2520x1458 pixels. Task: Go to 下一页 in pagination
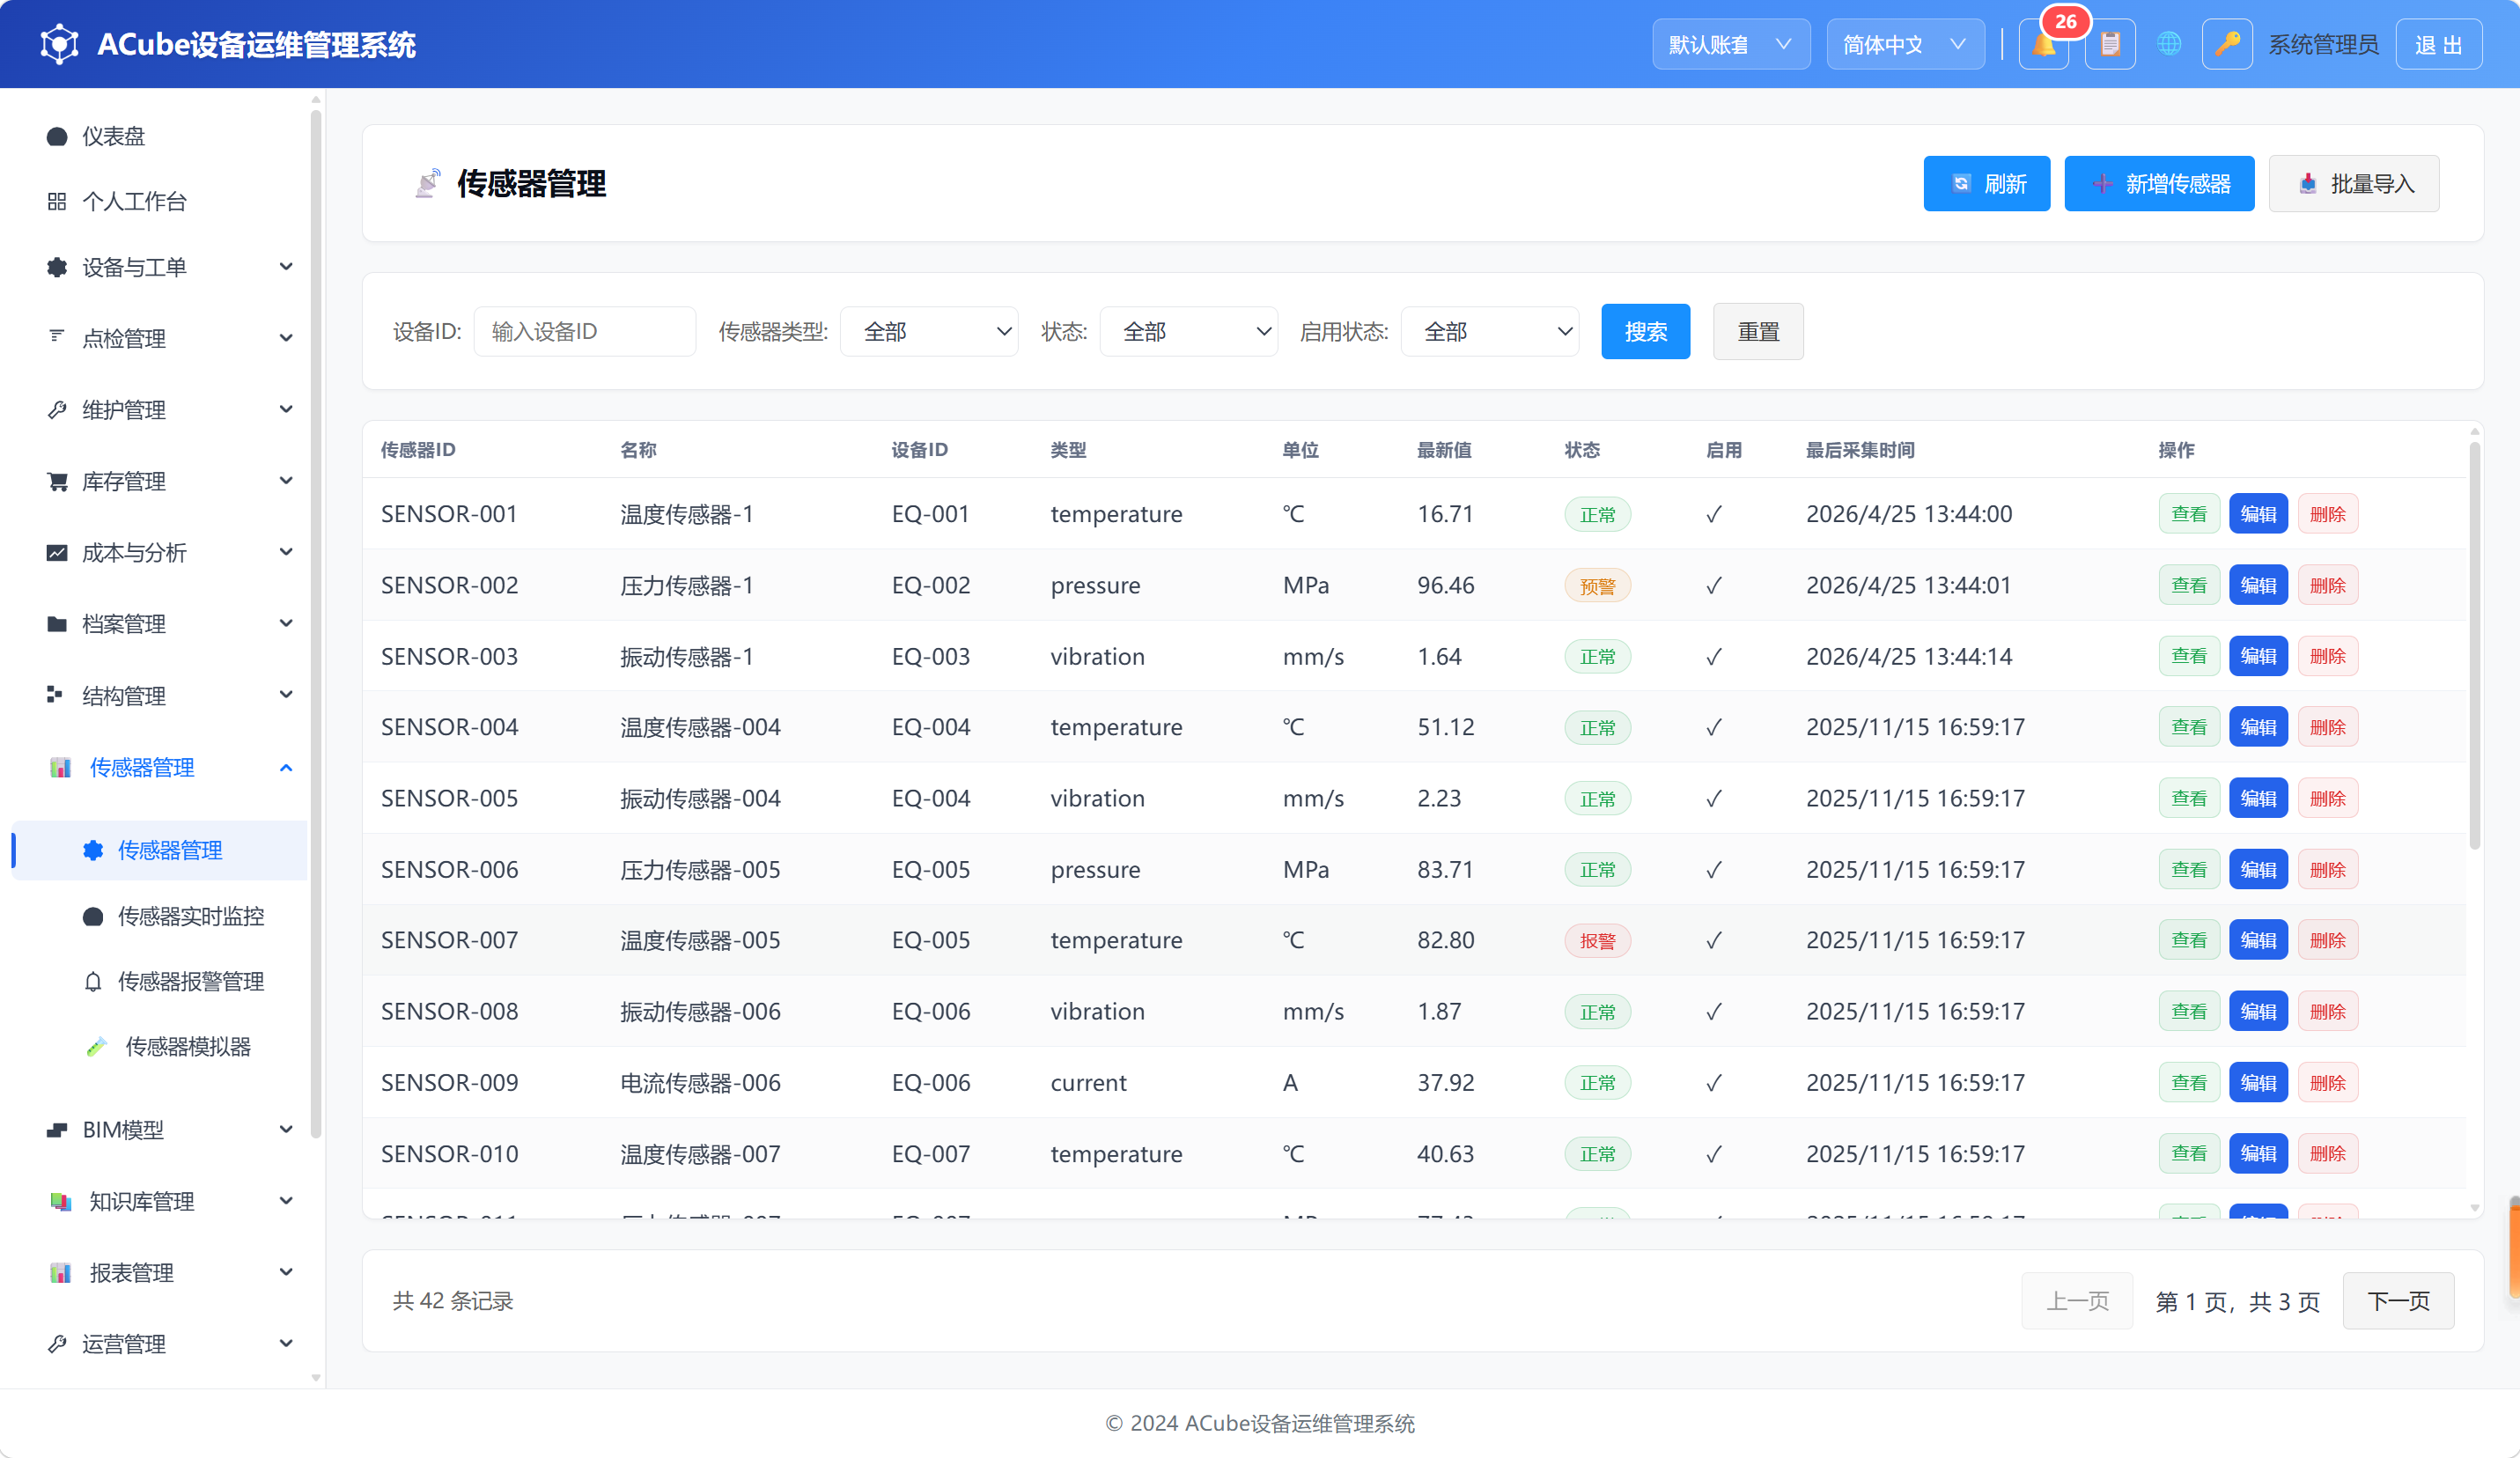[x=2398, y=1301]
